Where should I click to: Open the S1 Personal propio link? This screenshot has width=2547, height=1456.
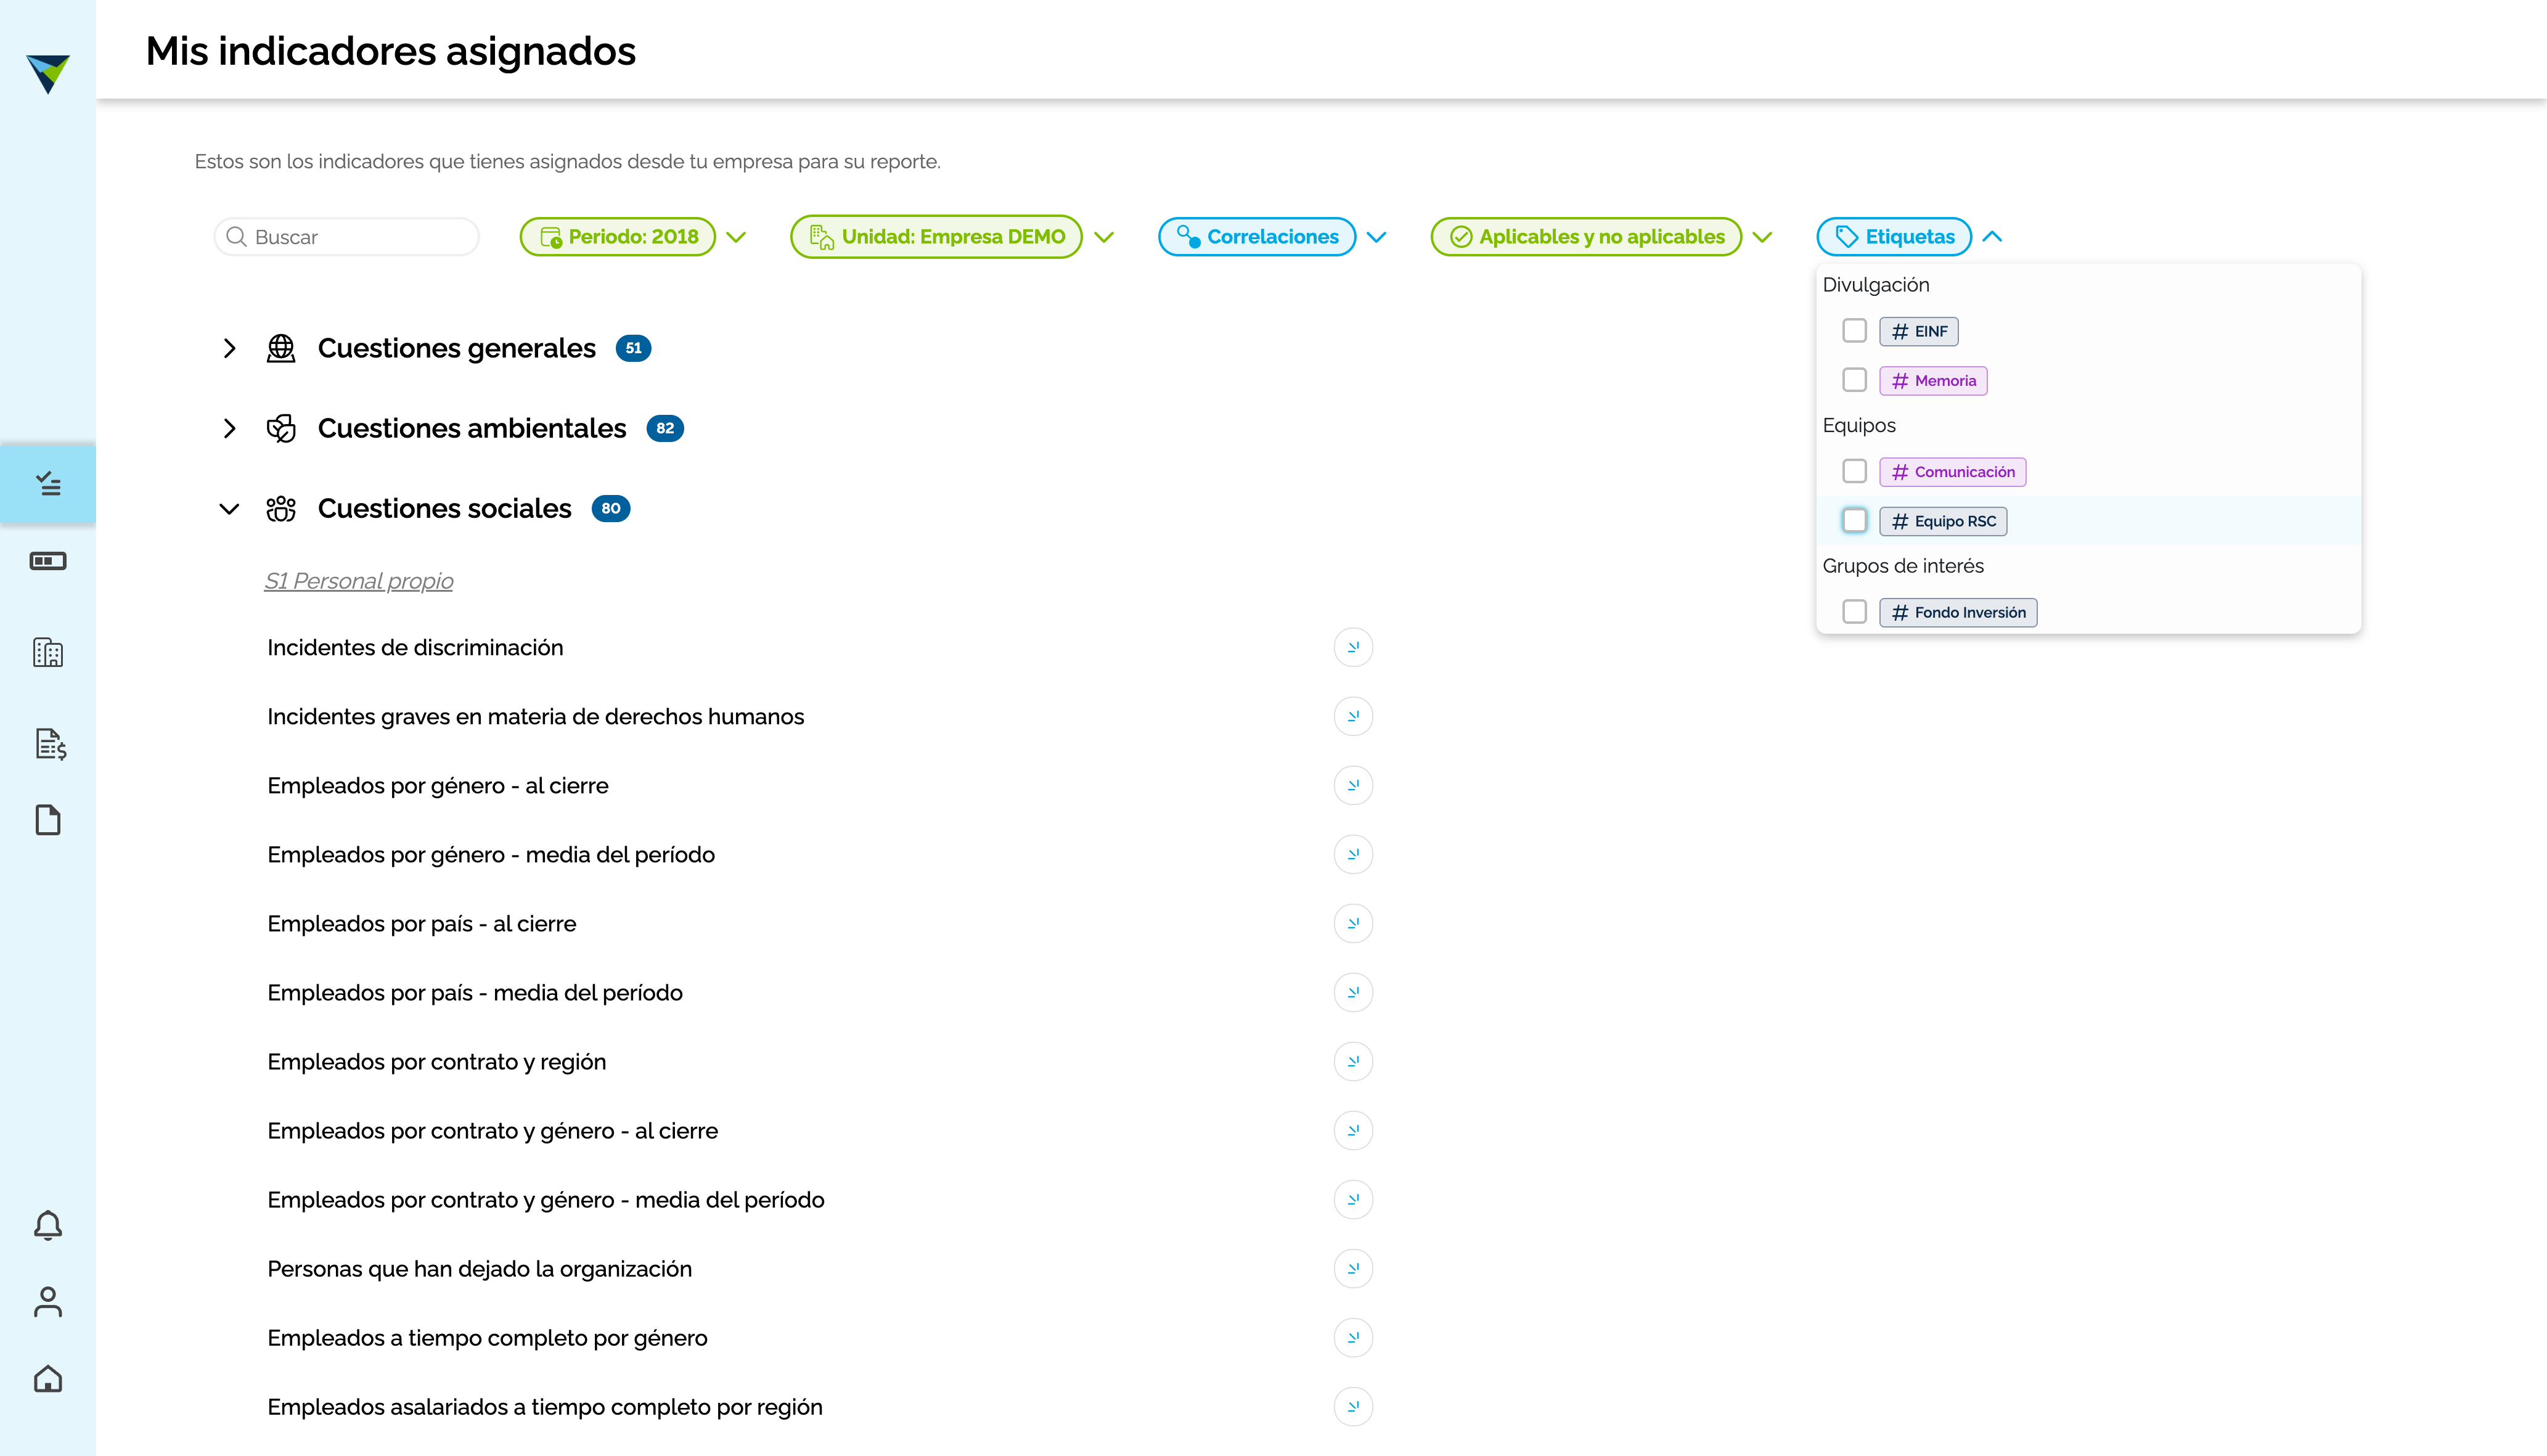(x=358, y=581)
